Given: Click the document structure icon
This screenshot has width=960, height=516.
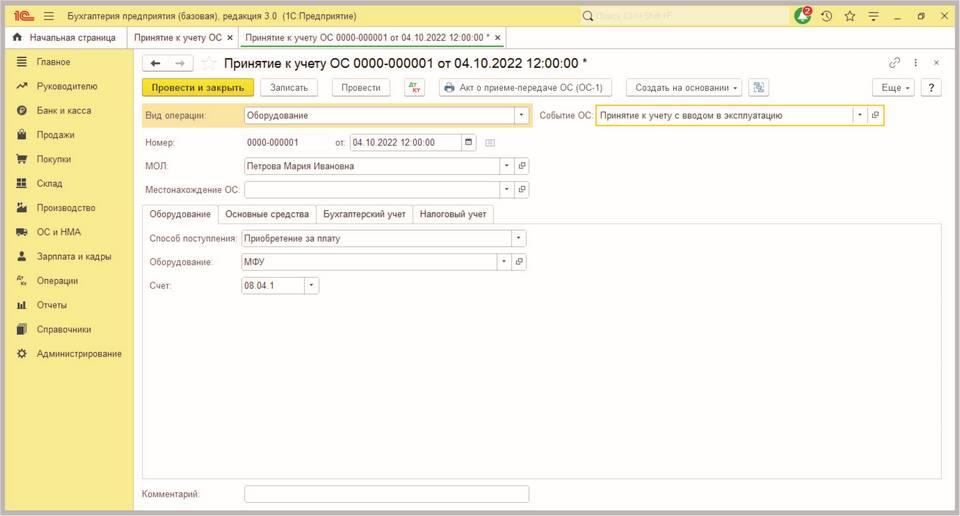Looking at the screenshot, I should 759,88.
